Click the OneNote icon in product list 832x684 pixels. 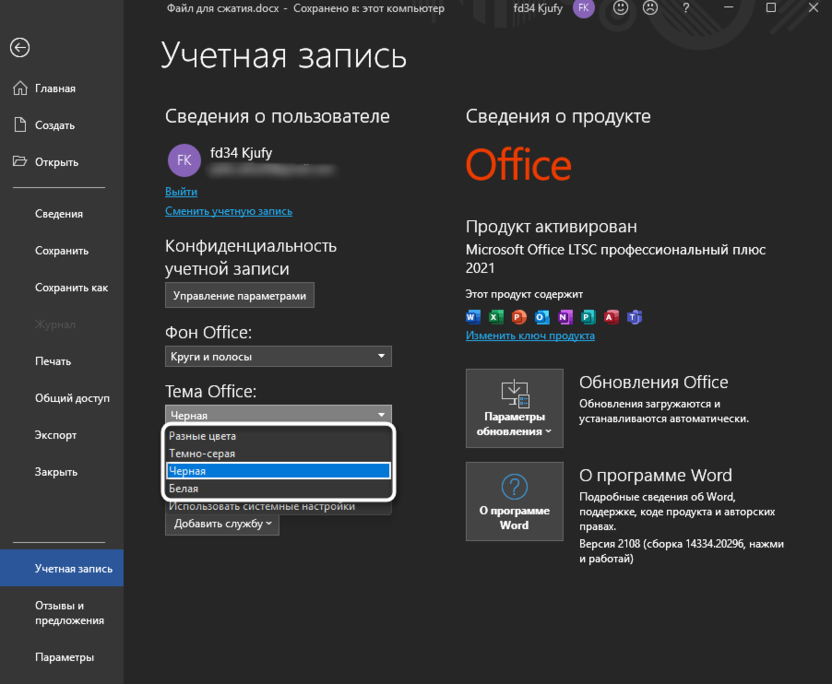coord(564,317)
